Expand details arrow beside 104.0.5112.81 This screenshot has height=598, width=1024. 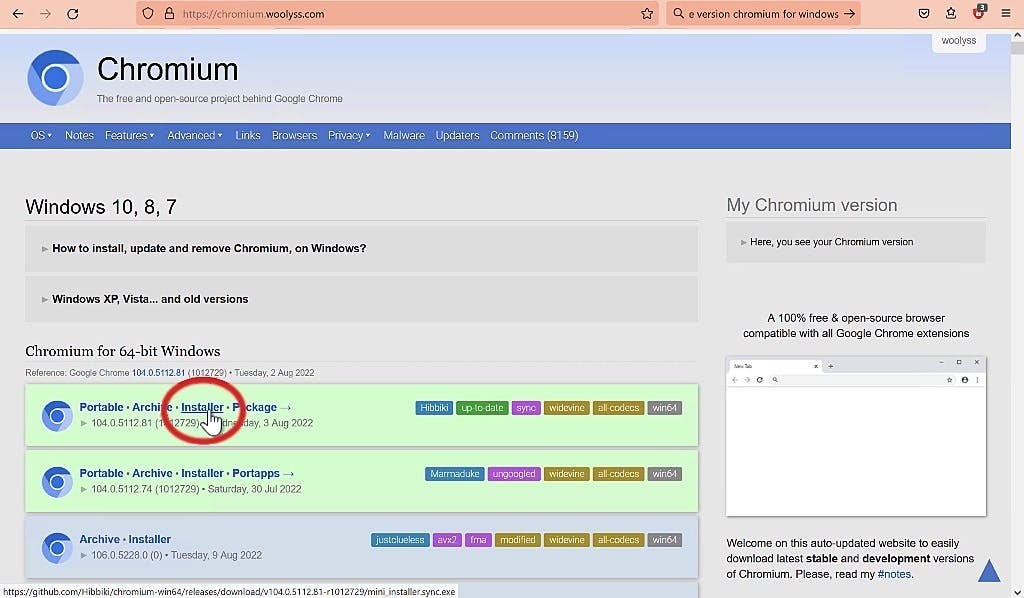84,423
